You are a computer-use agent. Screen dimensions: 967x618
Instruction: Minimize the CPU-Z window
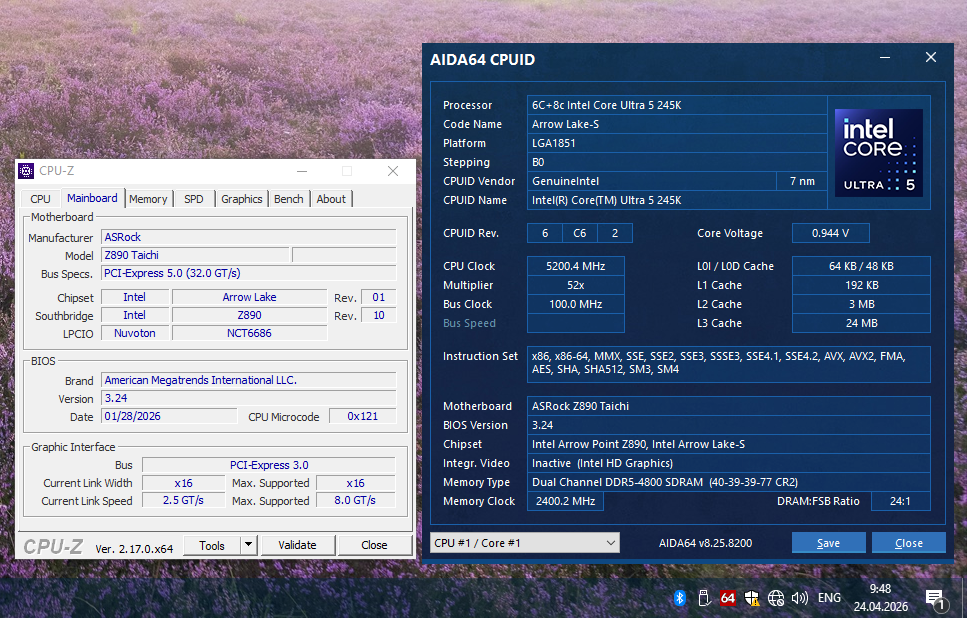point(302,171)
